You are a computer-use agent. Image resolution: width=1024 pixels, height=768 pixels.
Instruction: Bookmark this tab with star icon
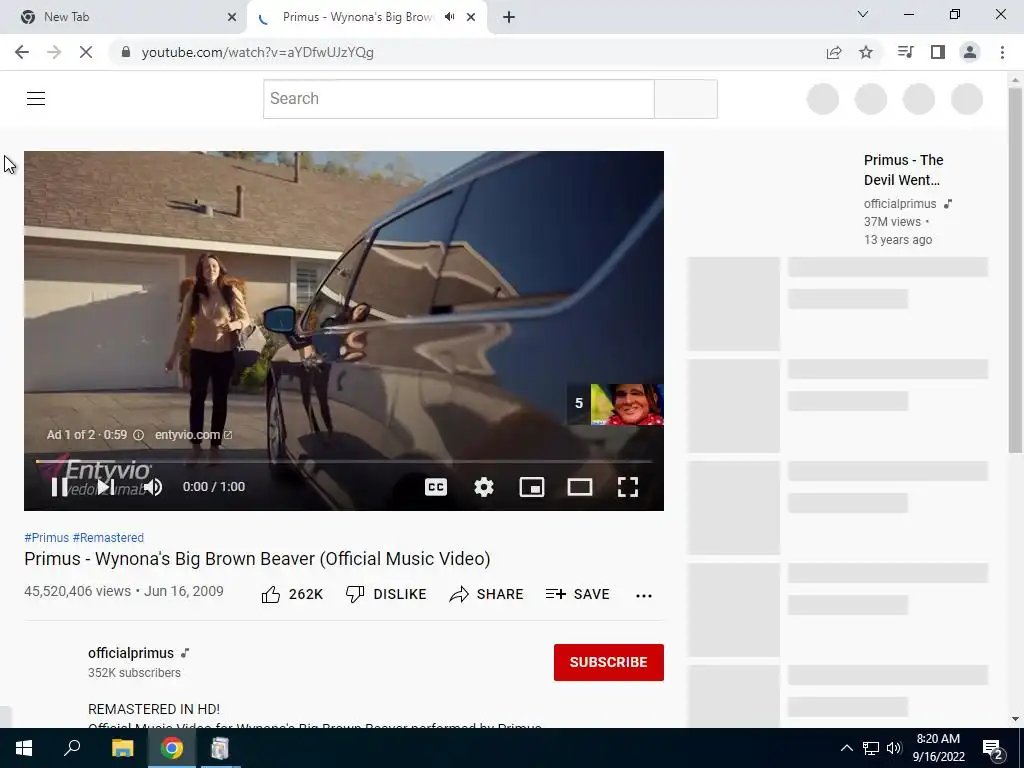[x=866, y=52]
